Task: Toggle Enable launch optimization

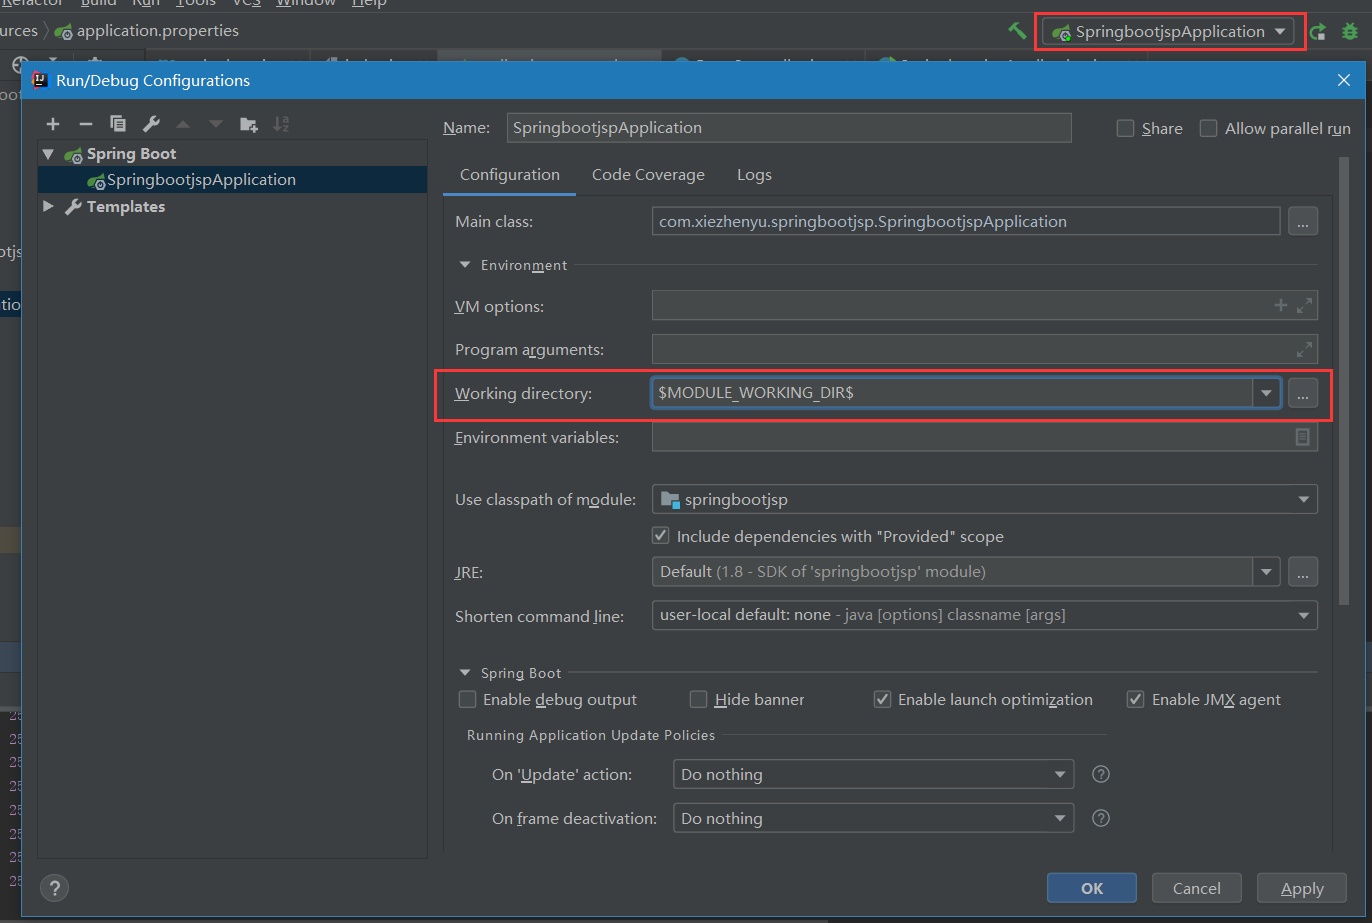Action: (x=882, y=699)
